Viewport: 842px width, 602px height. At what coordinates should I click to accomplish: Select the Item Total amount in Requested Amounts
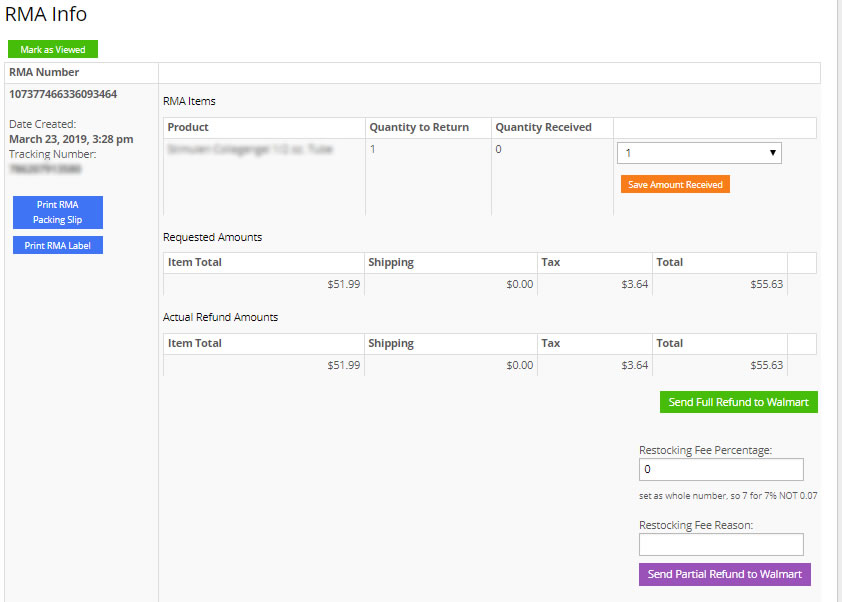pos(345,283)
